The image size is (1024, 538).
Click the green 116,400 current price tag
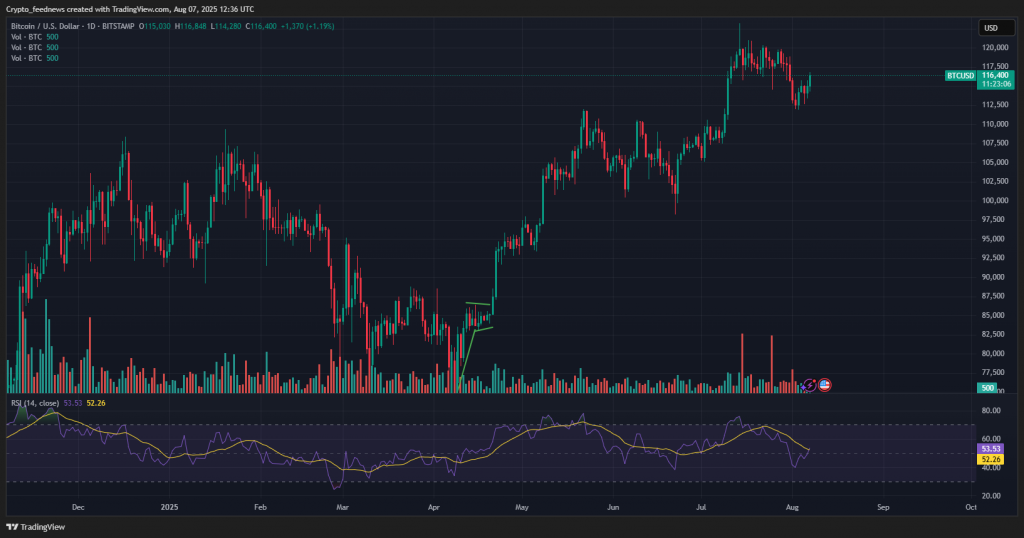click(994, 75)
